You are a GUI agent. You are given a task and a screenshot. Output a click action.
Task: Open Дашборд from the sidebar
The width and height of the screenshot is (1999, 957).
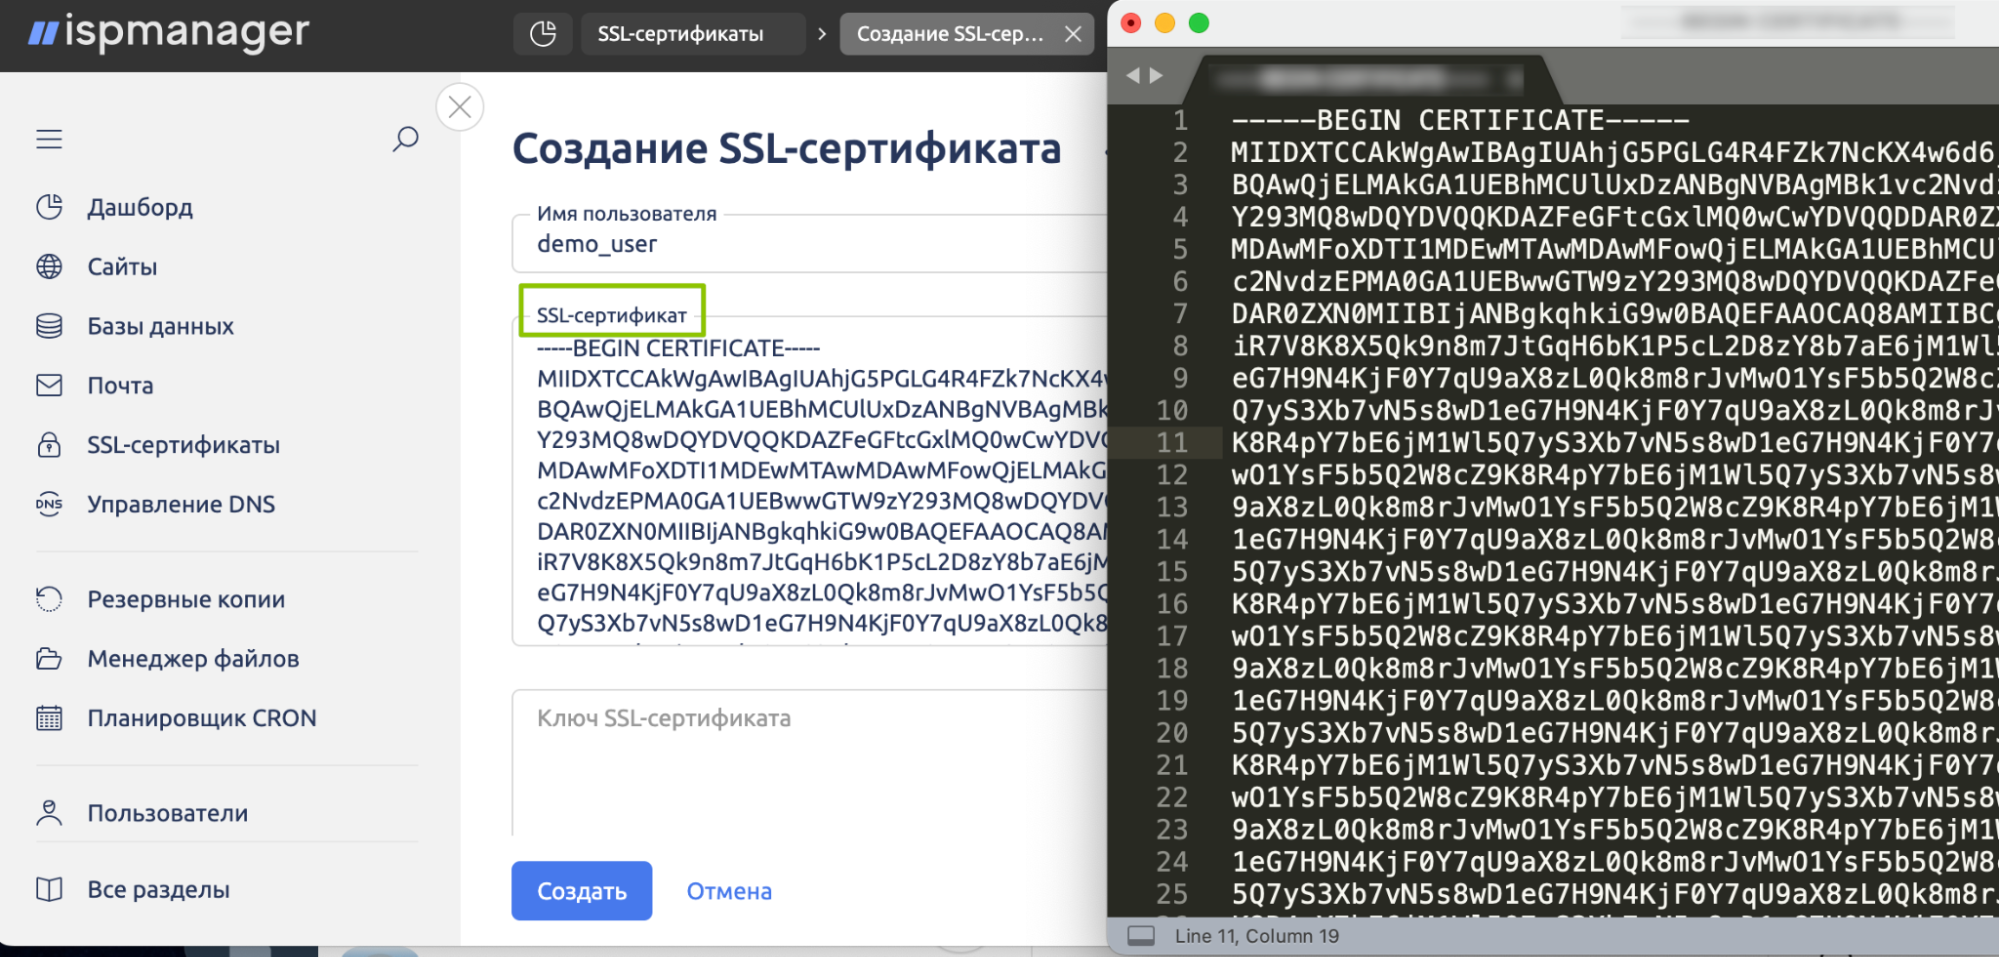[139, 208]
